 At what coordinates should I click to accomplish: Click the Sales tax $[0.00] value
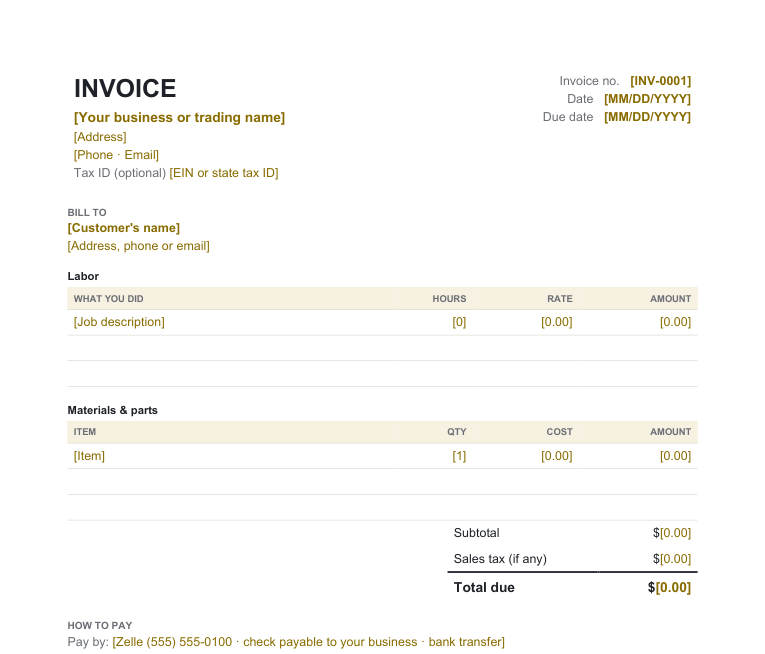point(672,559)
